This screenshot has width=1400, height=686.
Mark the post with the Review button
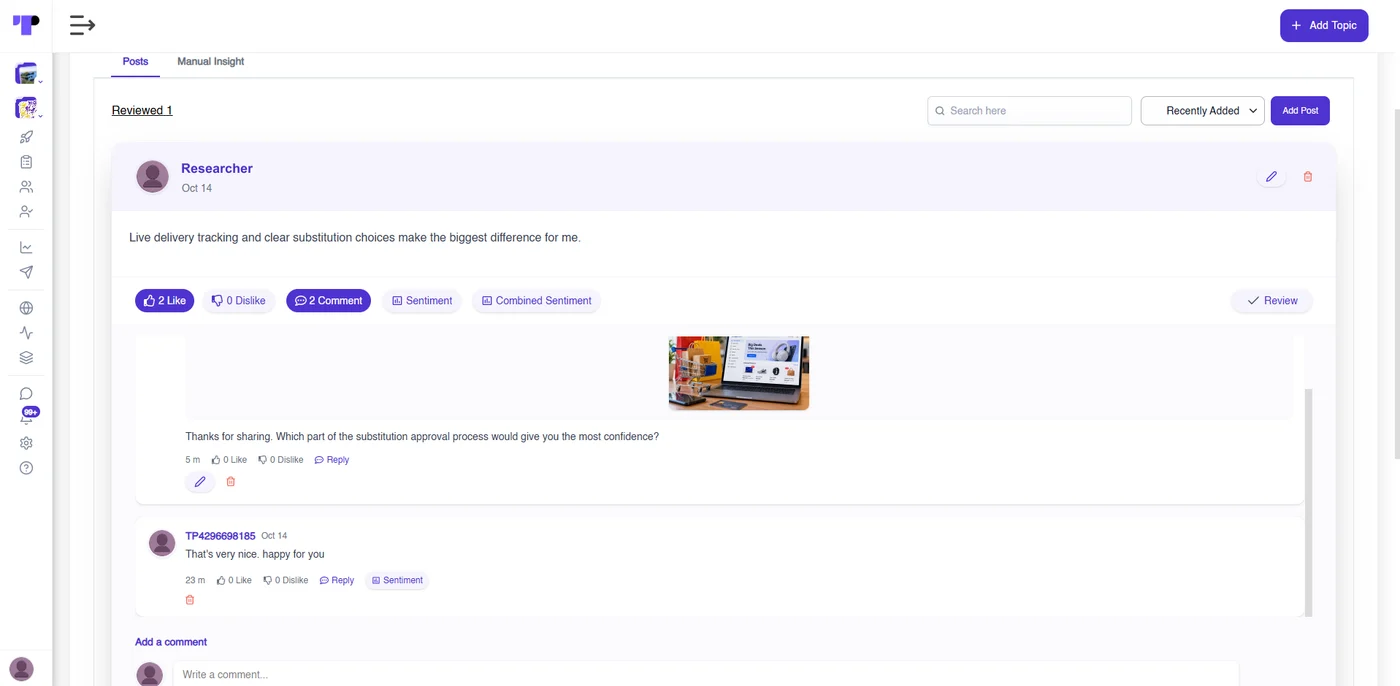point(1272,301)
